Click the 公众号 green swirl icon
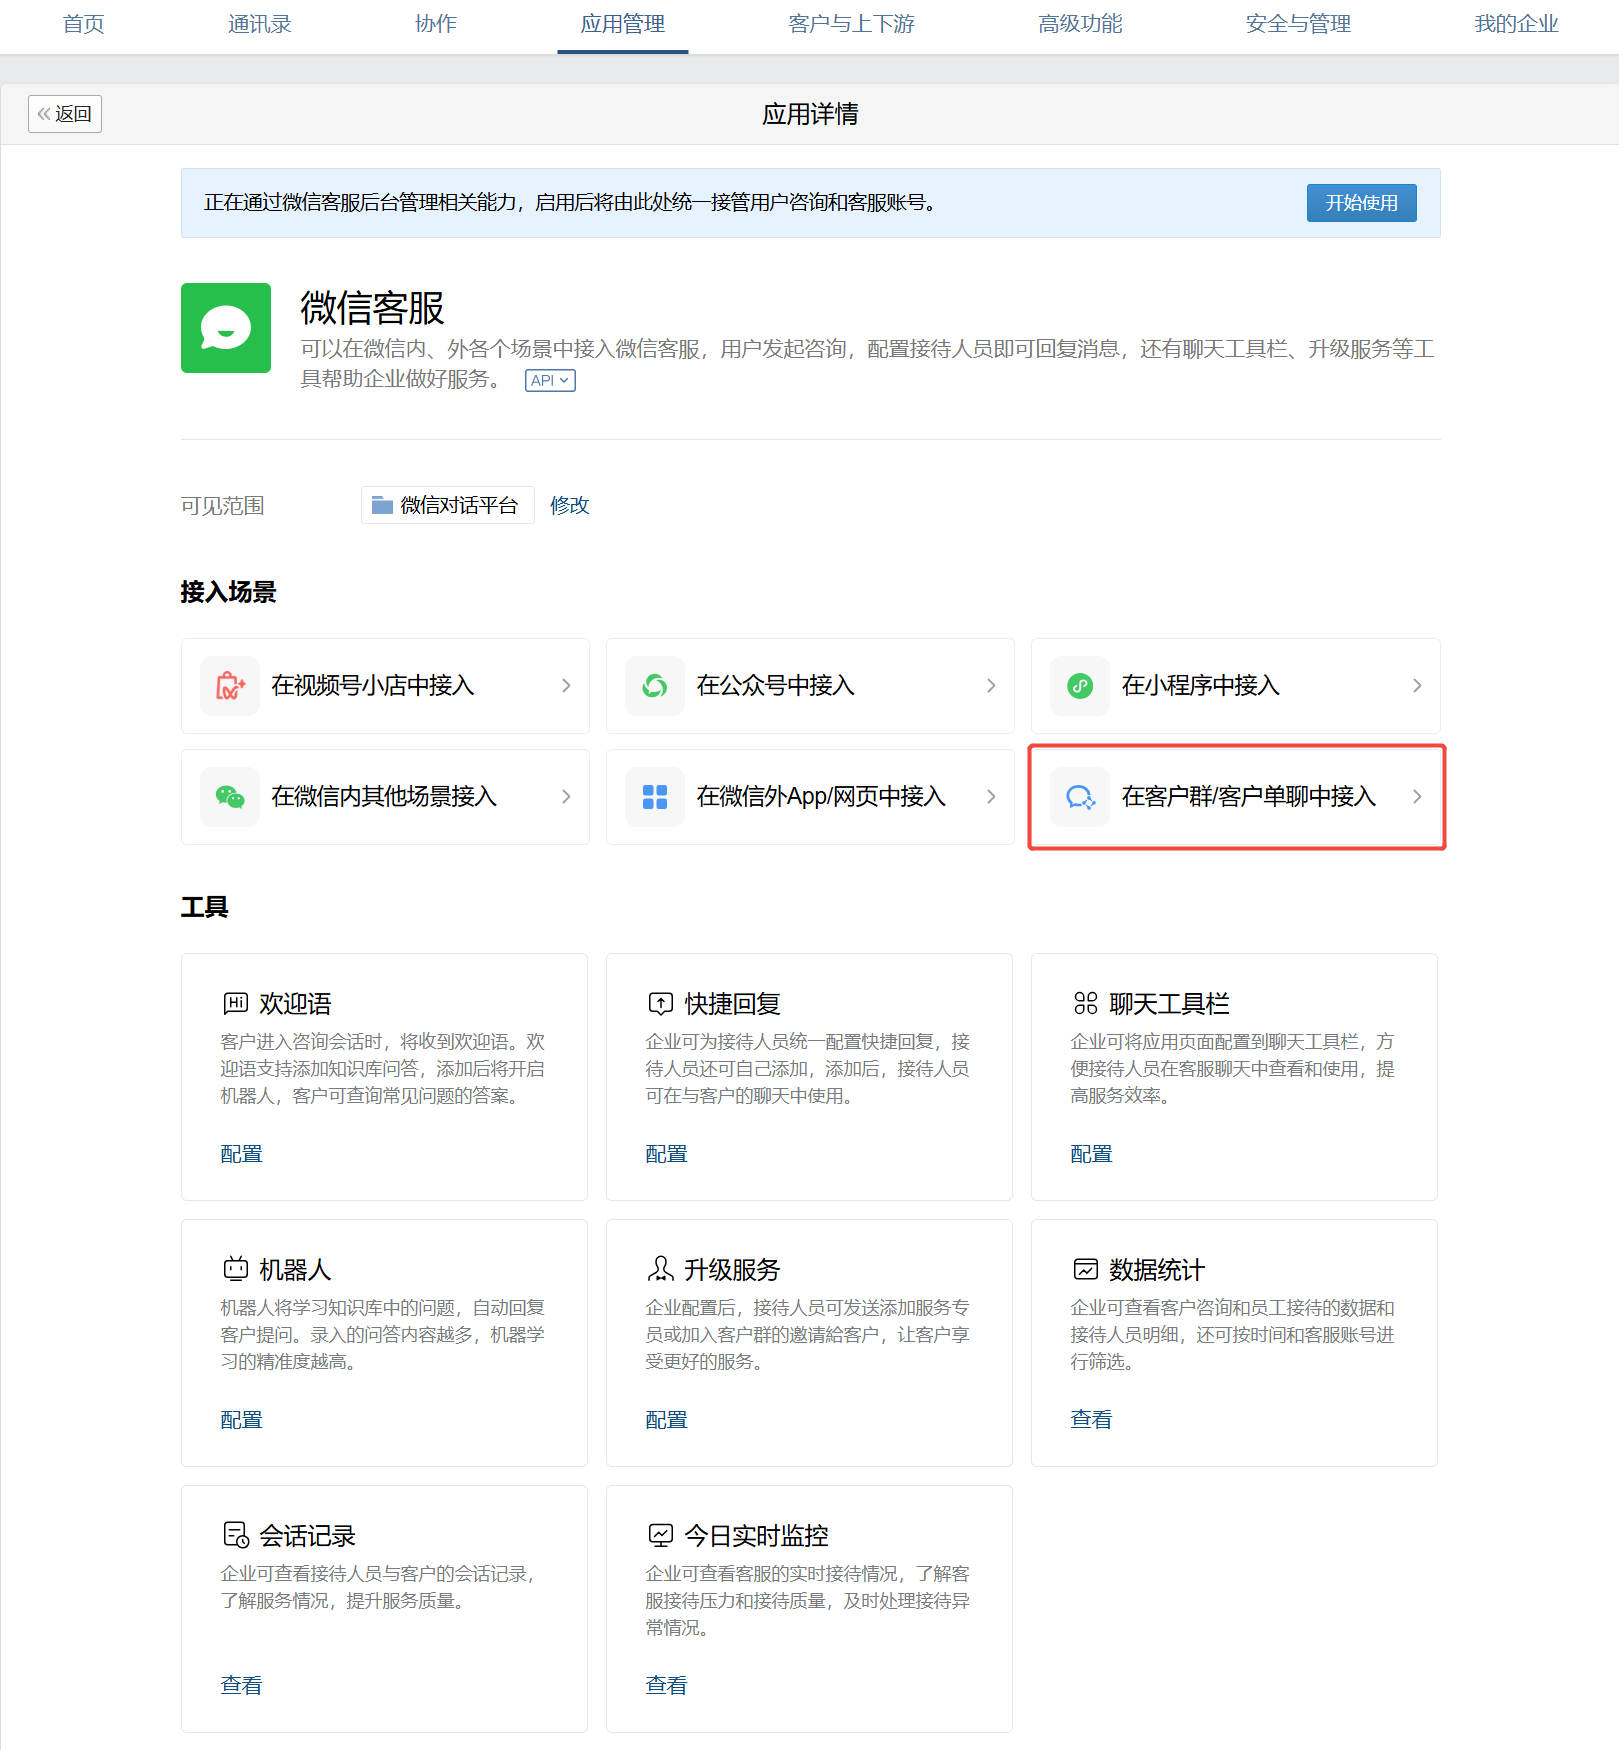 coord(655,686)
